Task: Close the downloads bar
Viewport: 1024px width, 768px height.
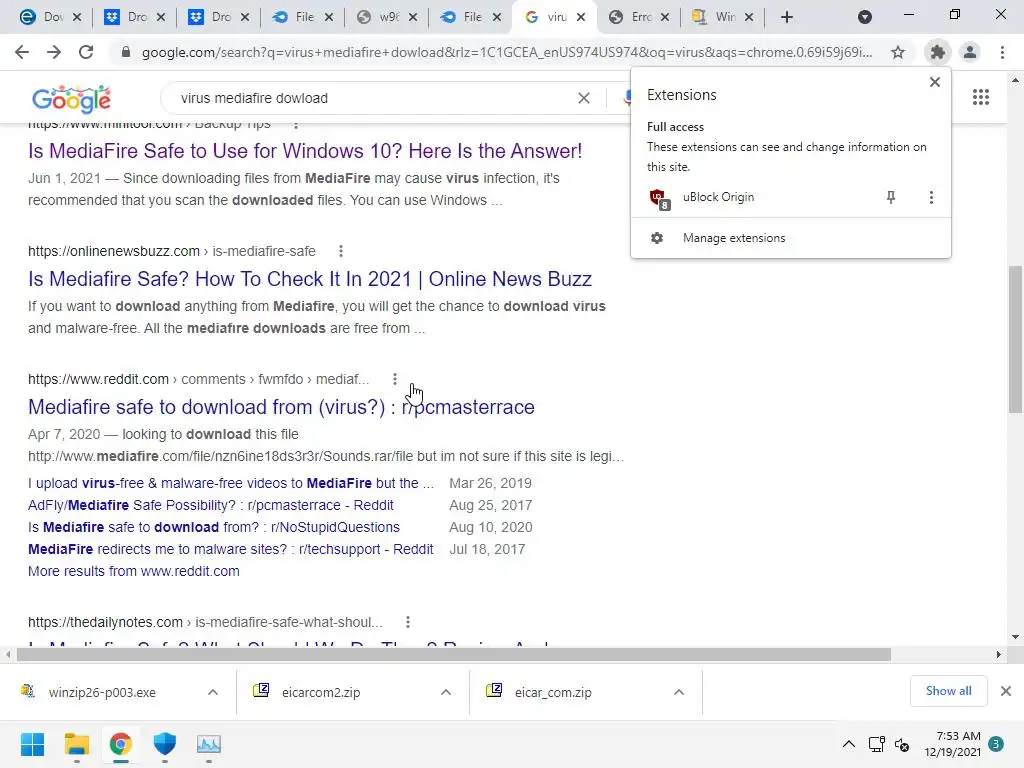Action: tap(1006, 691)
